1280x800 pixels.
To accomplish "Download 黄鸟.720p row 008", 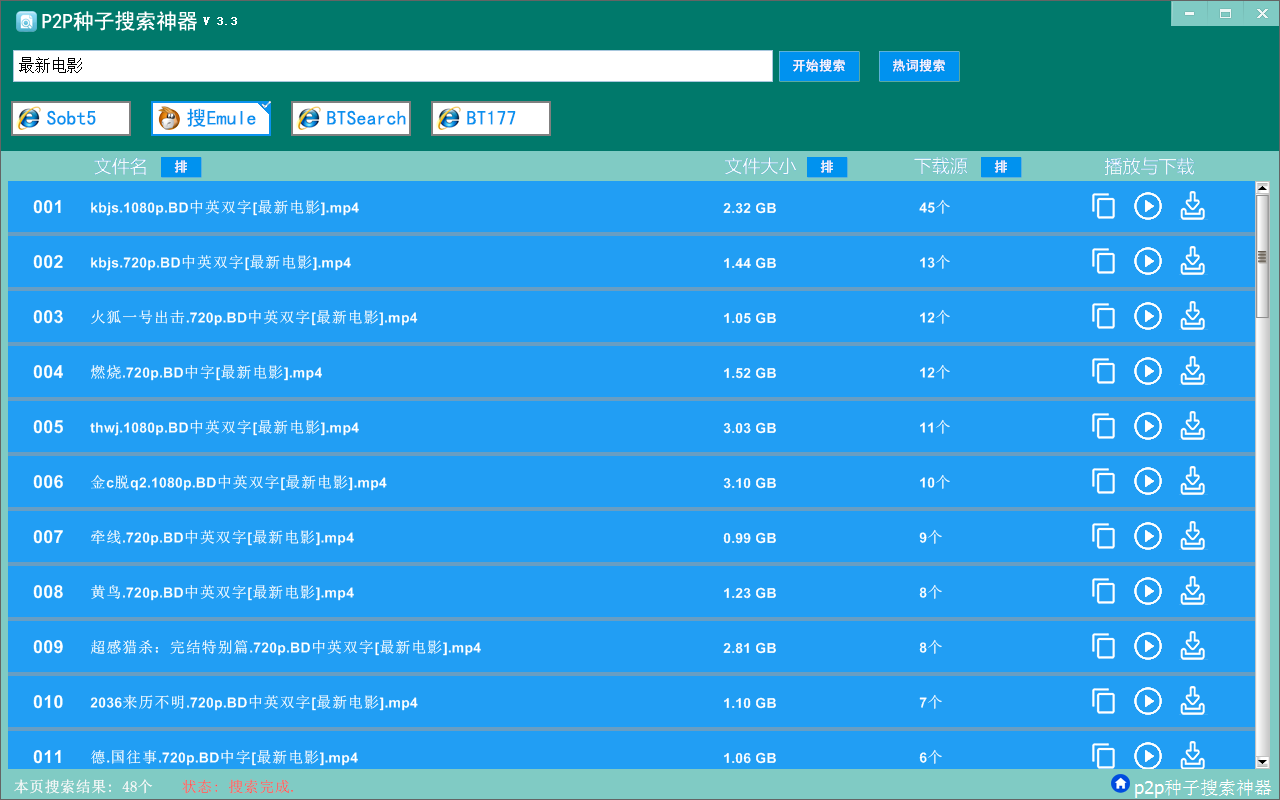I will coord(1192,592).
